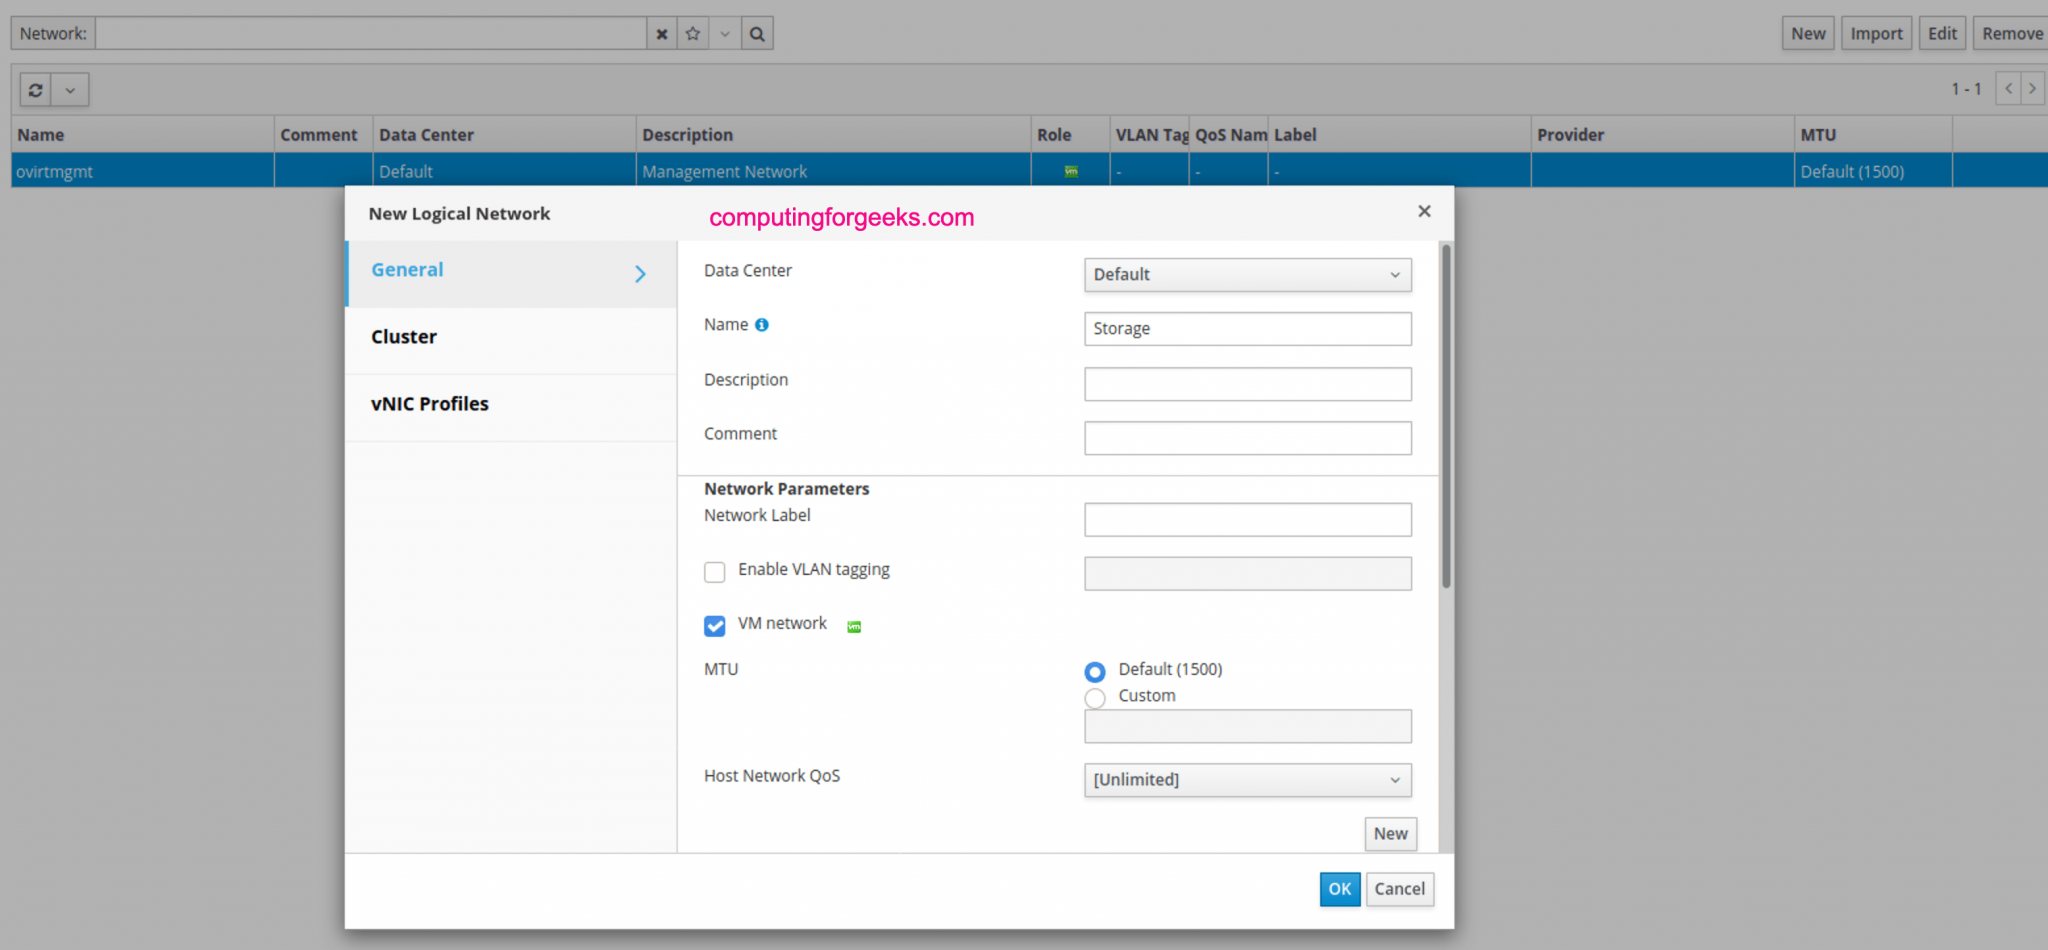This screenshot has height=950, width=2048.
Task: Open the Data Center dropdown
Action: coord(1247,274)
